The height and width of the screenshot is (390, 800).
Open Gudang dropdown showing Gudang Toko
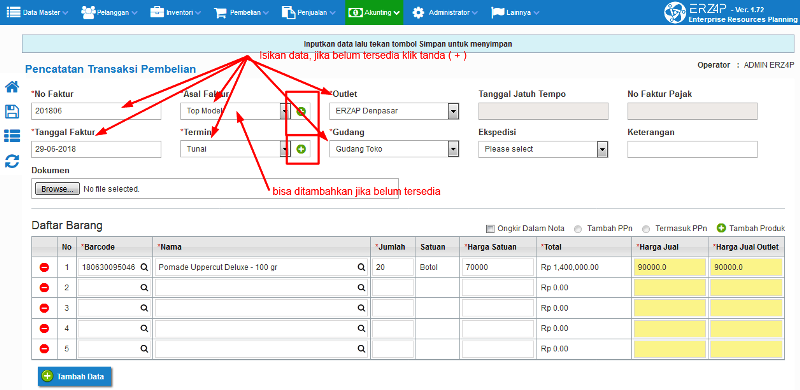(x=394, y=149)
